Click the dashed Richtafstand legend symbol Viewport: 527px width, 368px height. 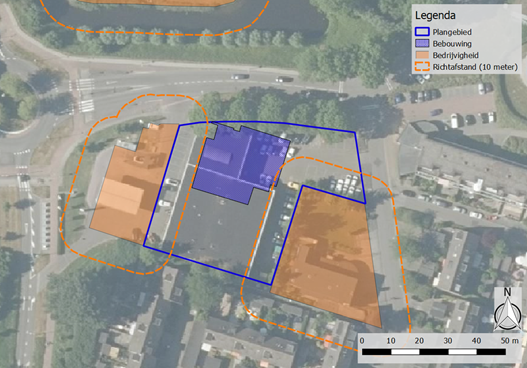(x=422, y=67)
